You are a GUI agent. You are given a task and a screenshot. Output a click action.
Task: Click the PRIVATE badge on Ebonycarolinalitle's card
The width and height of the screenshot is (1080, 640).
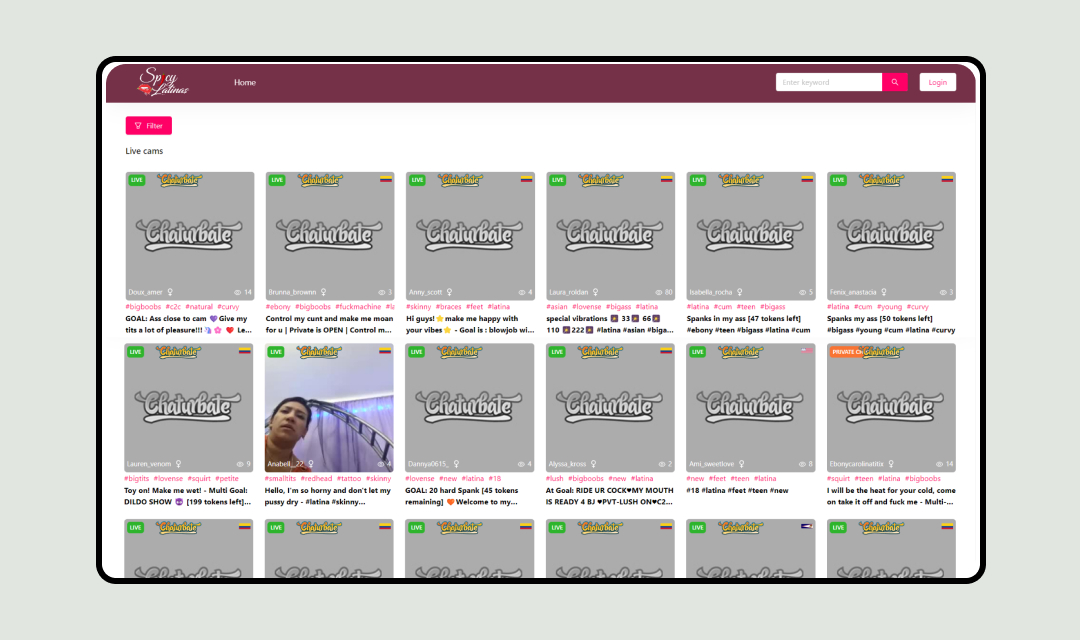[845, 352]
